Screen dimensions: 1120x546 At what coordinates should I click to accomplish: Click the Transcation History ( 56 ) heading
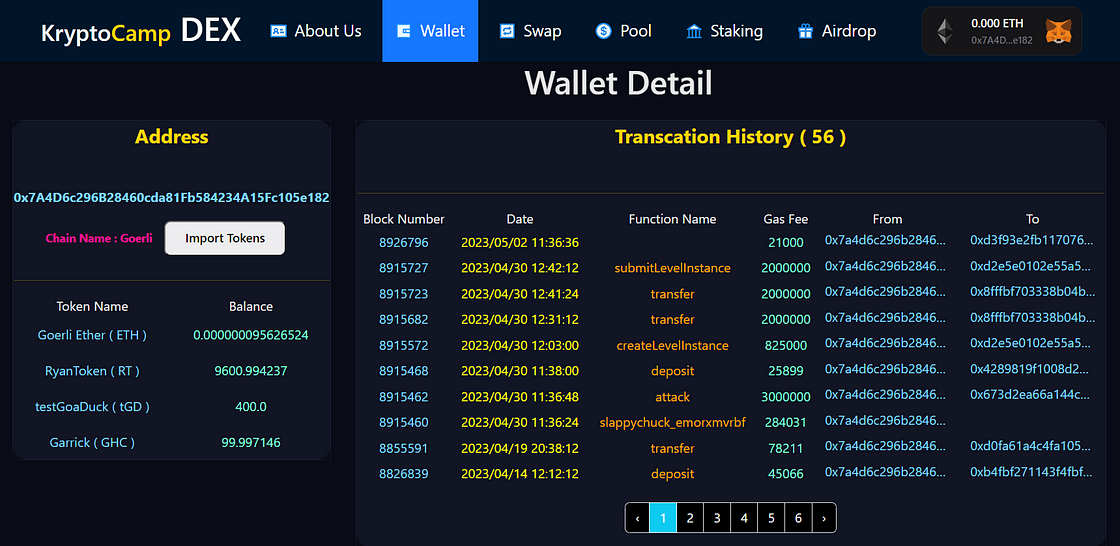[731, 137]
